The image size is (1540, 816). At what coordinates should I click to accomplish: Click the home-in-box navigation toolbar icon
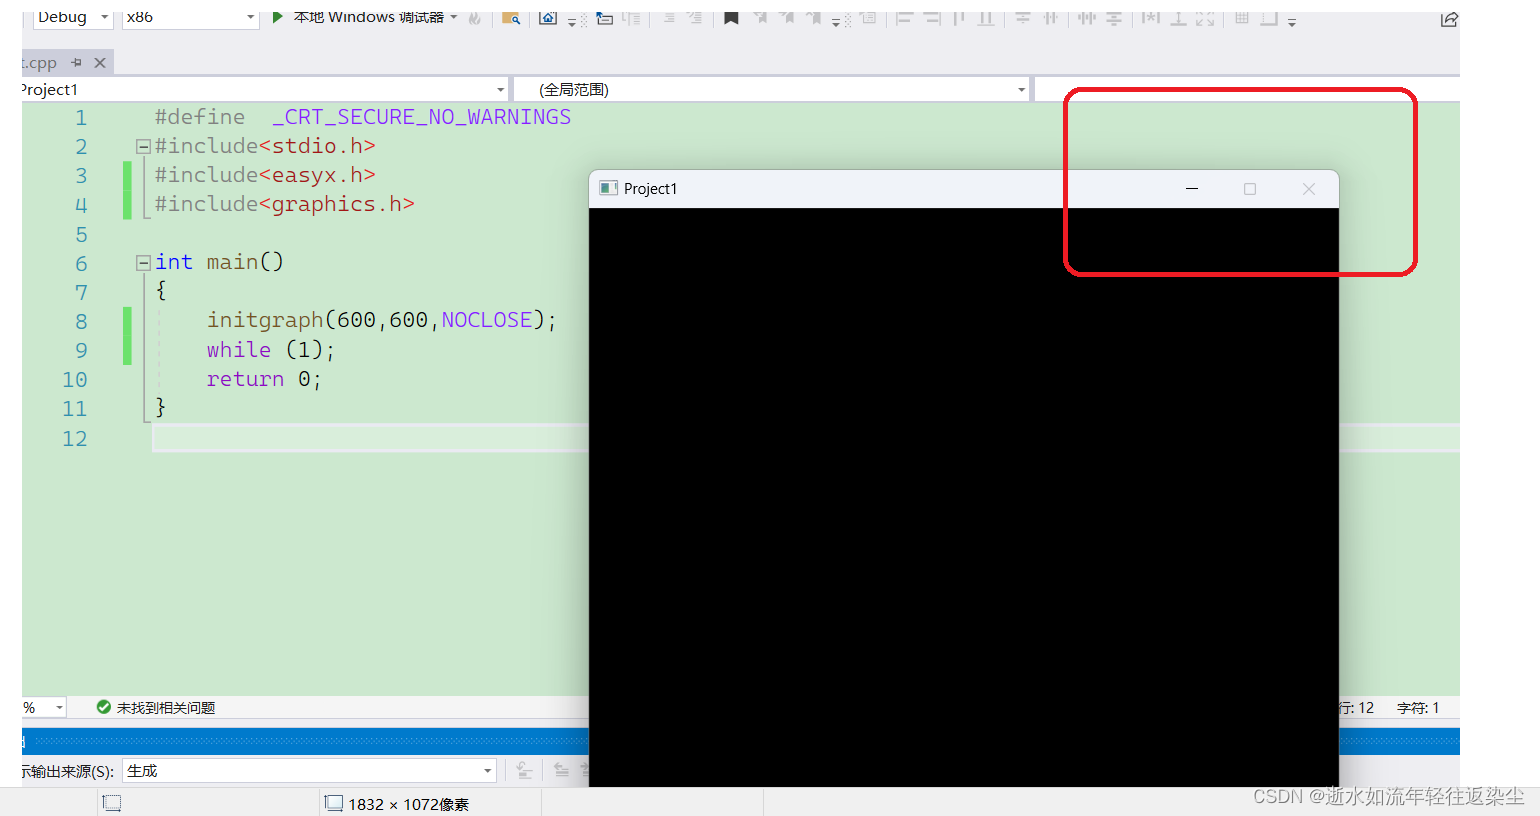[548, 18]
